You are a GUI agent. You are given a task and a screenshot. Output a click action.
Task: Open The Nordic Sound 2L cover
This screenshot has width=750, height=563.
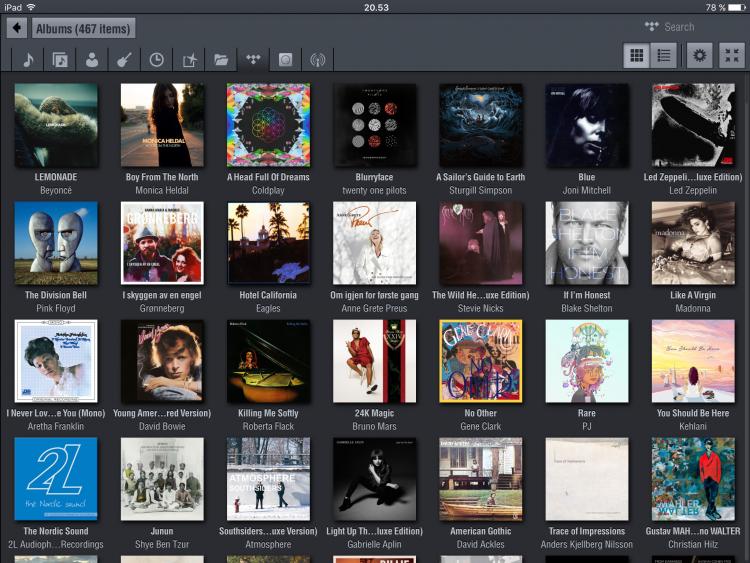56,479
